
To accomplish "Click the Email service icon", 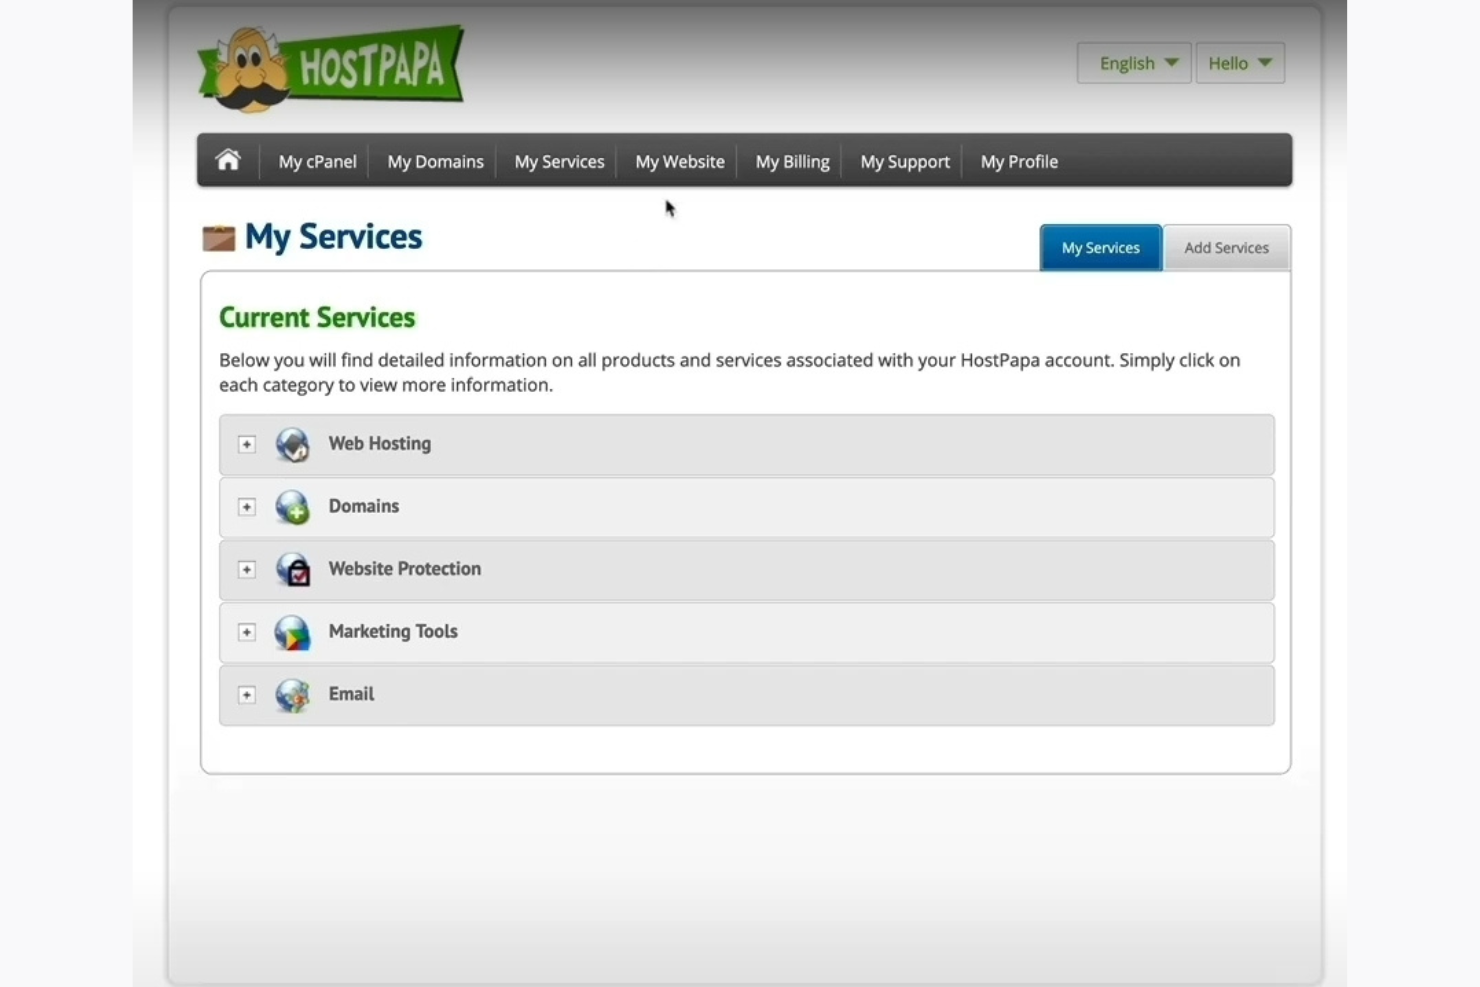I will [292, 695].
